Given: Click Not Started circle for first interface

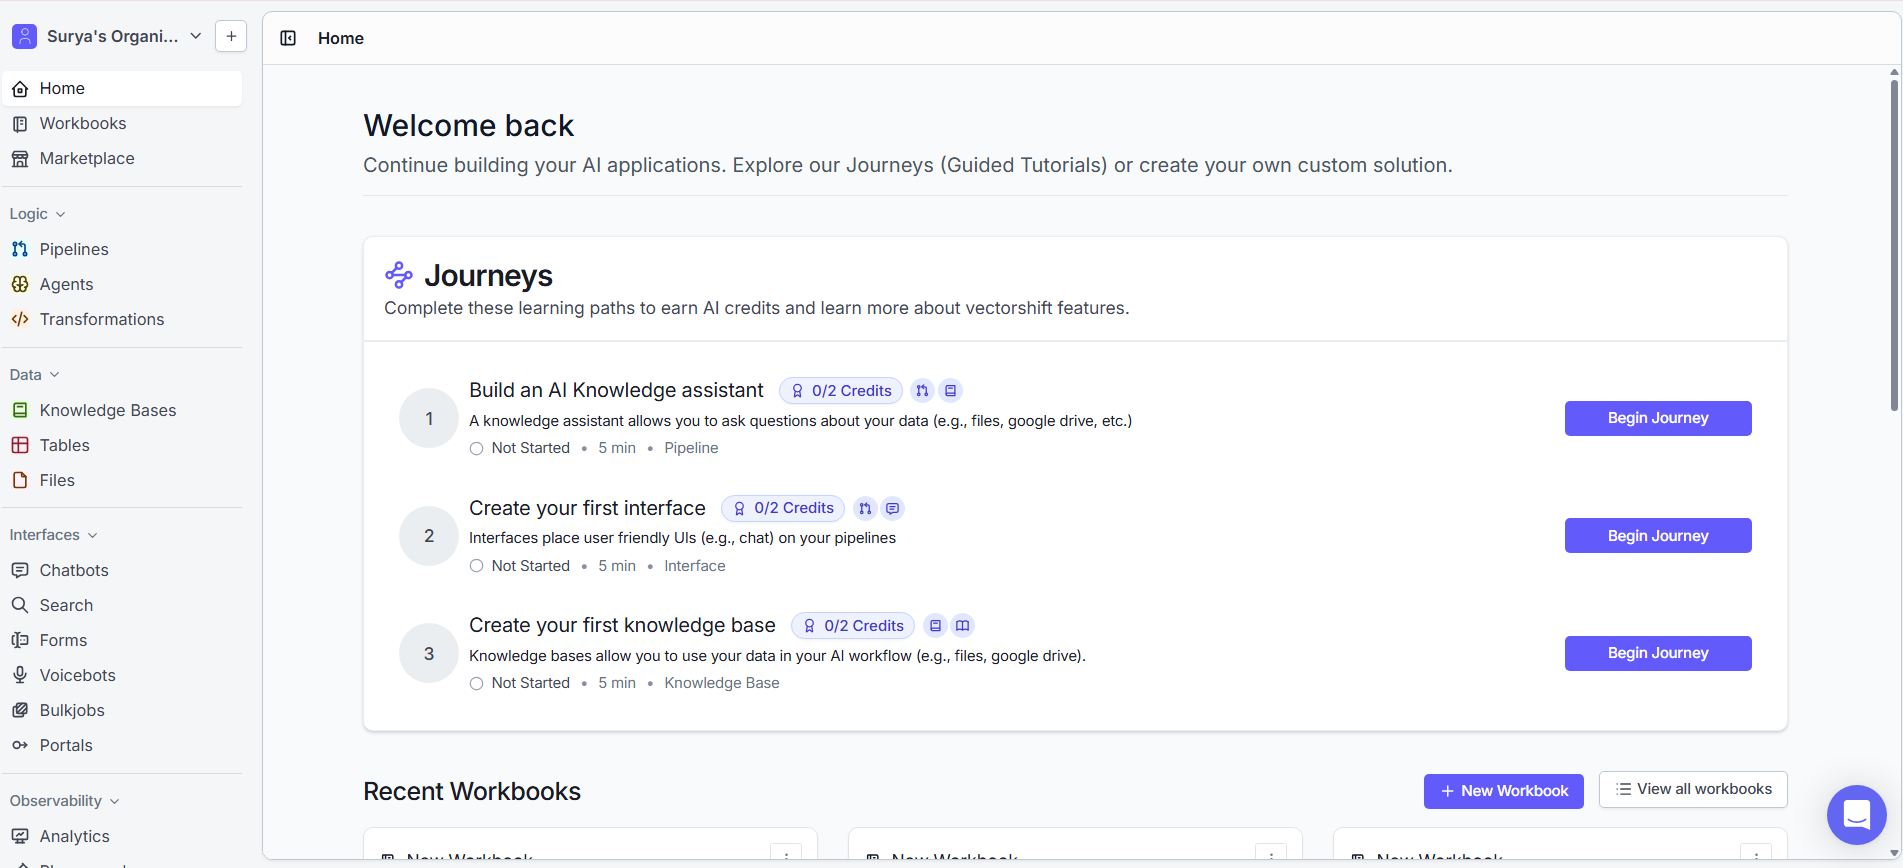Looking at the screenshot, I should pos(477,566).
